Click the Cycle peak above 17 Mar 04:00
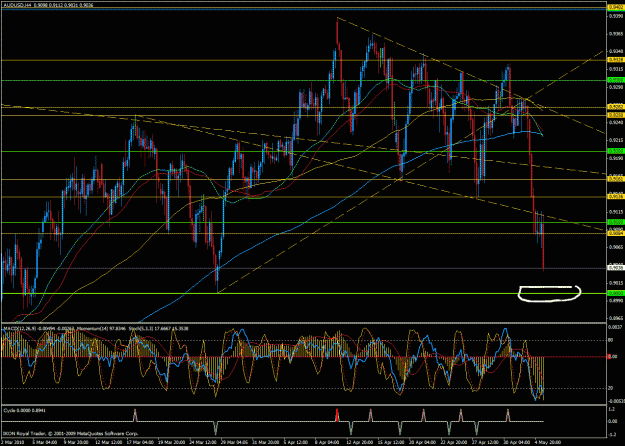Viewport: 625px width, 446px height. point(135,415)
